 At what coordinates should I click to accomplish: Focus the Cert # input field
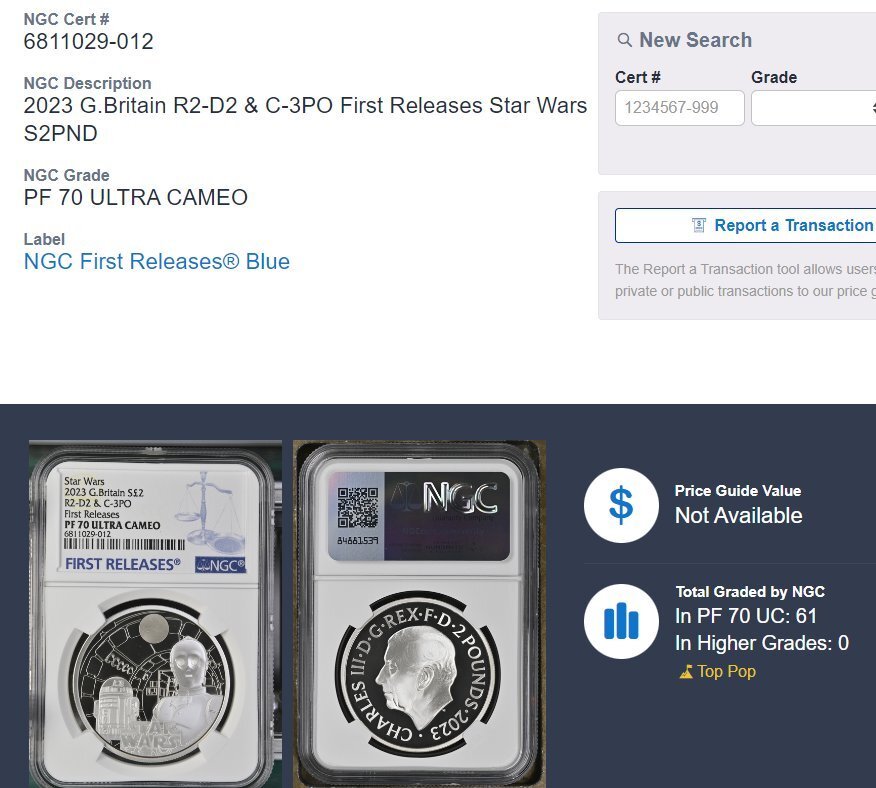[x=679, y=108]
